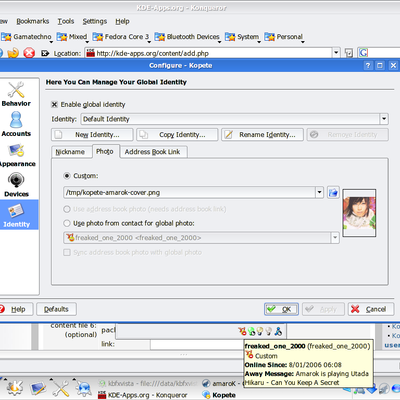Image resolution: width=400 pixels, height=400 pixels.
Task: Click the Remove Identity button
Action: (348, 135)
